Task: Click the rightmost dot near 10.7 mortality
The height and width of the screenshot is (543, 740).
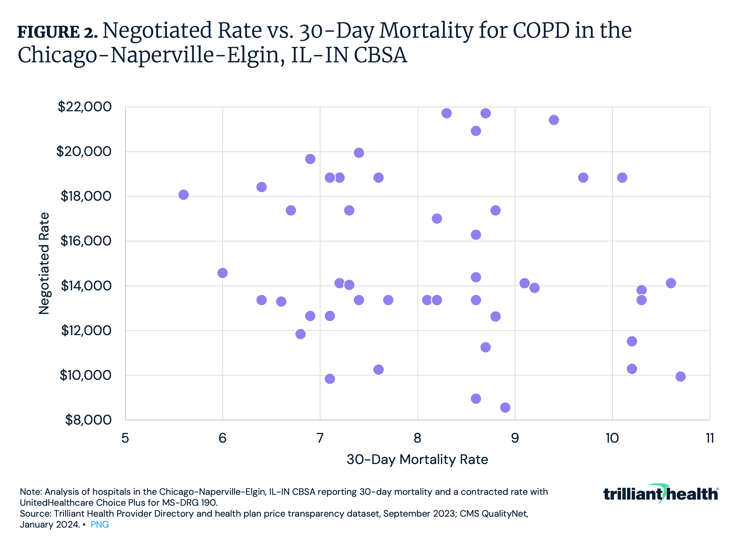Action: coord(681,377)
